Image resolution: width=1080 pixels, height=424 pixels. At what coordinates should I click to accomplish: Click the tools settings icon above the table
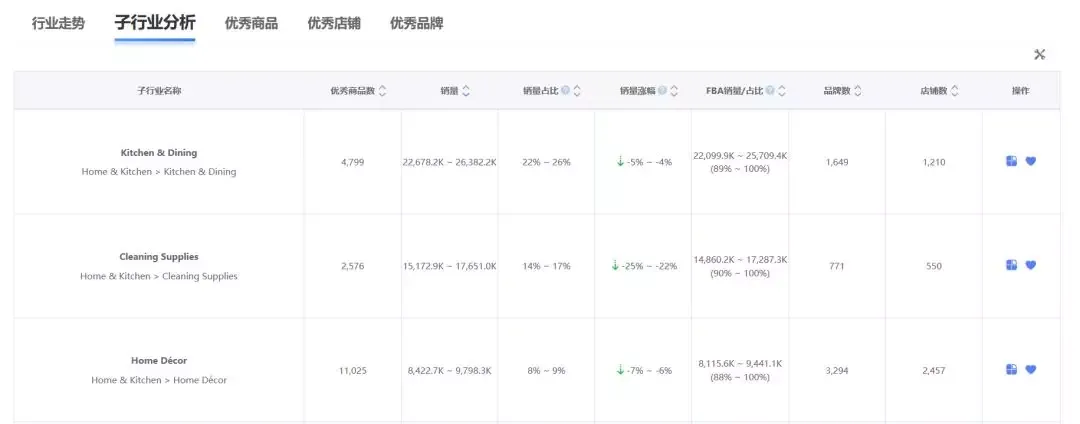coord(1039,54)
